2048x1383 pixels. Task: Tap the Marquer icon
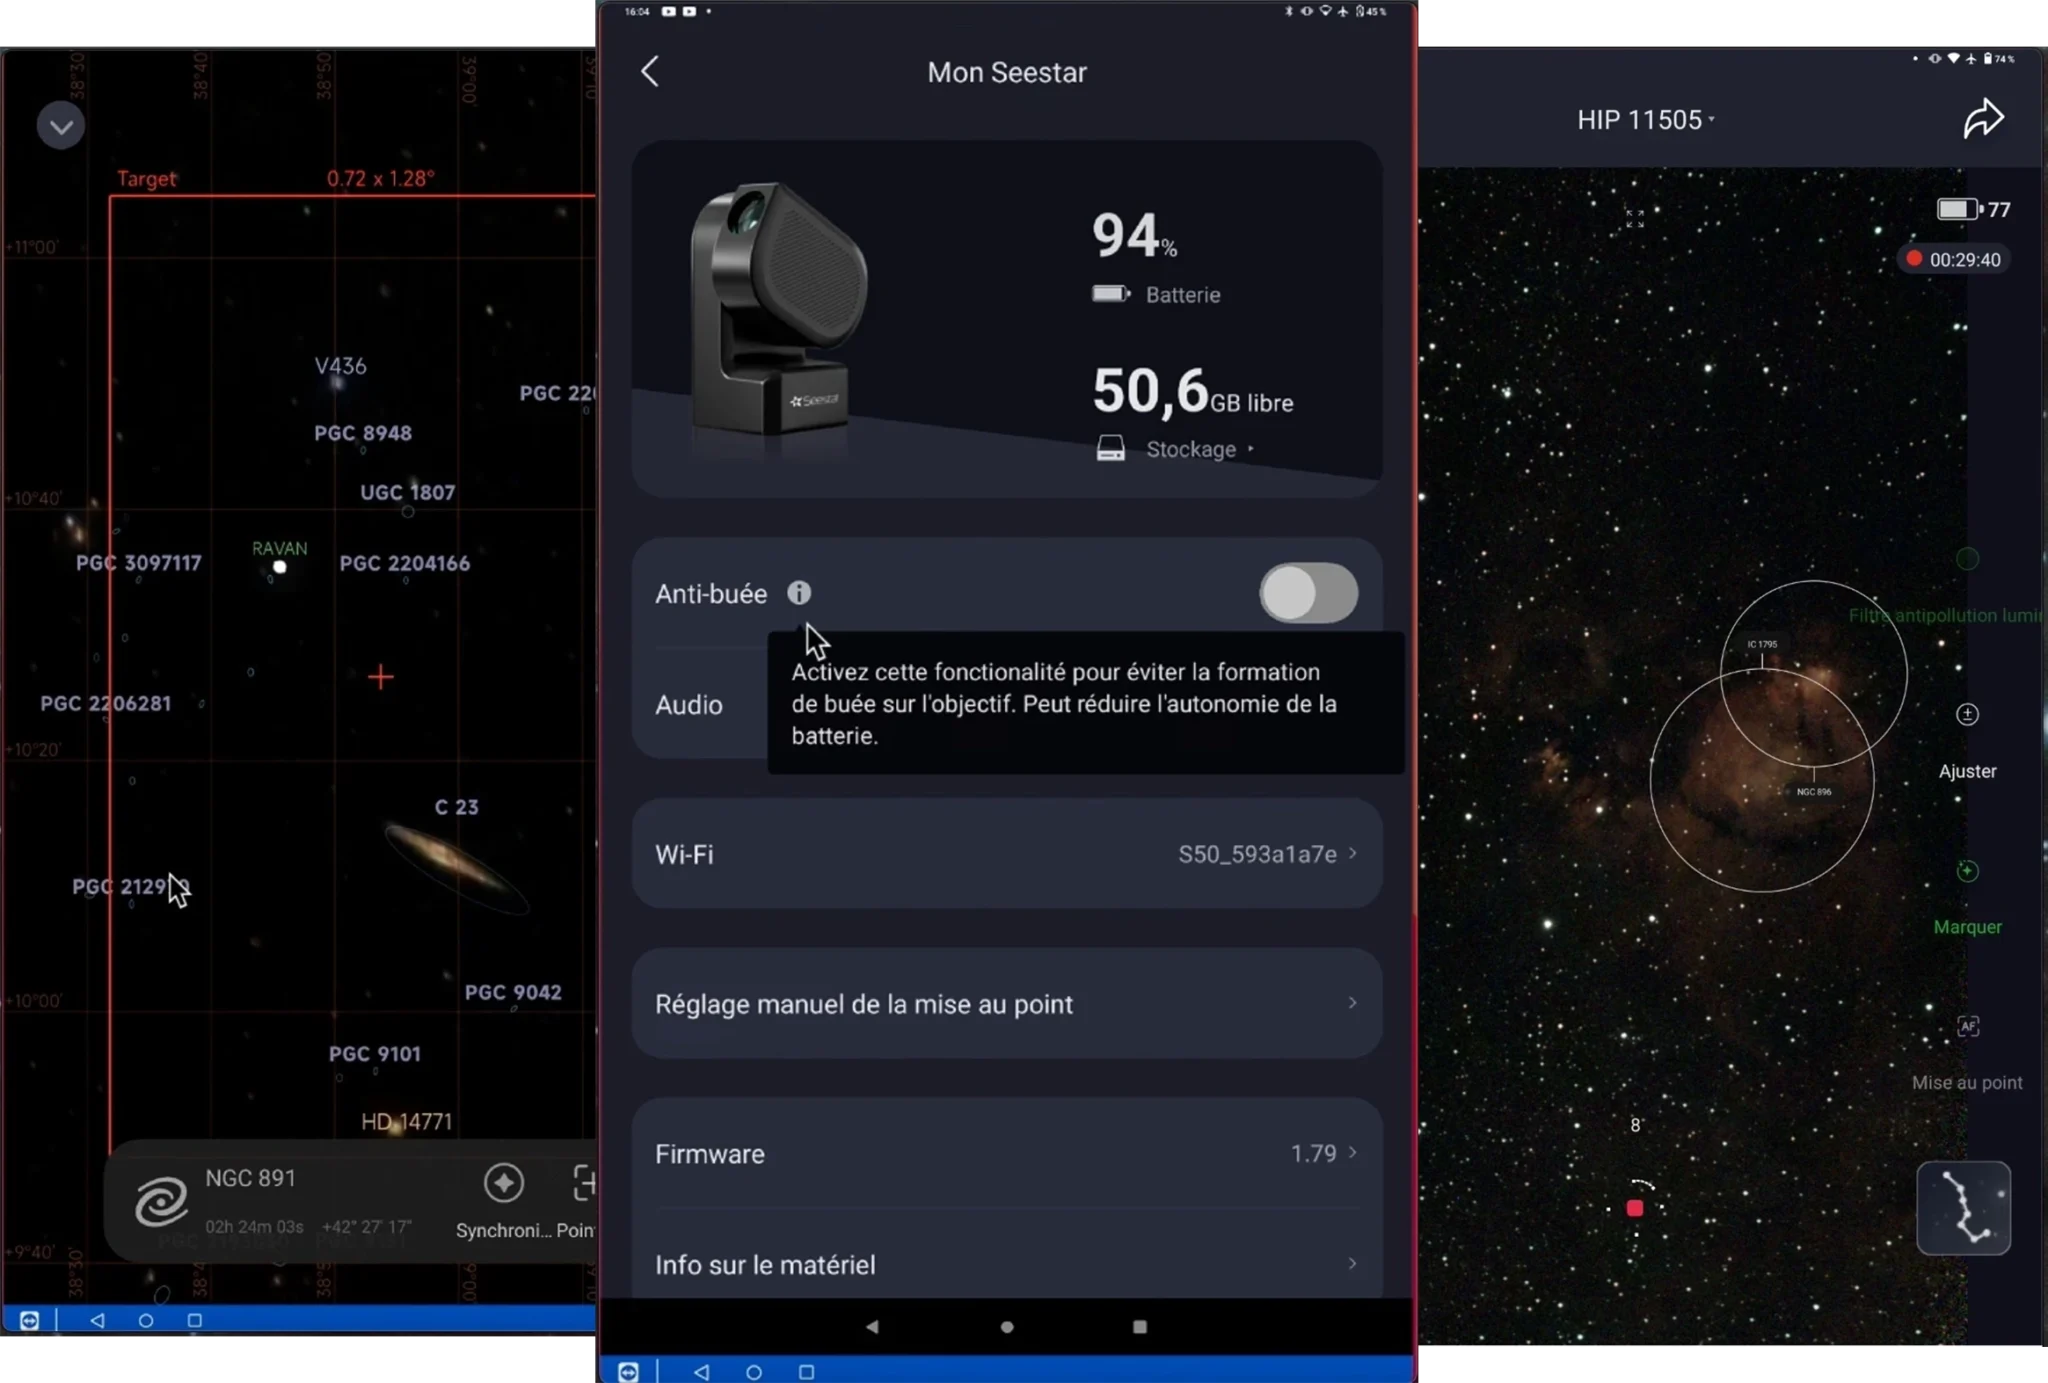click(x=1967, y=871)
